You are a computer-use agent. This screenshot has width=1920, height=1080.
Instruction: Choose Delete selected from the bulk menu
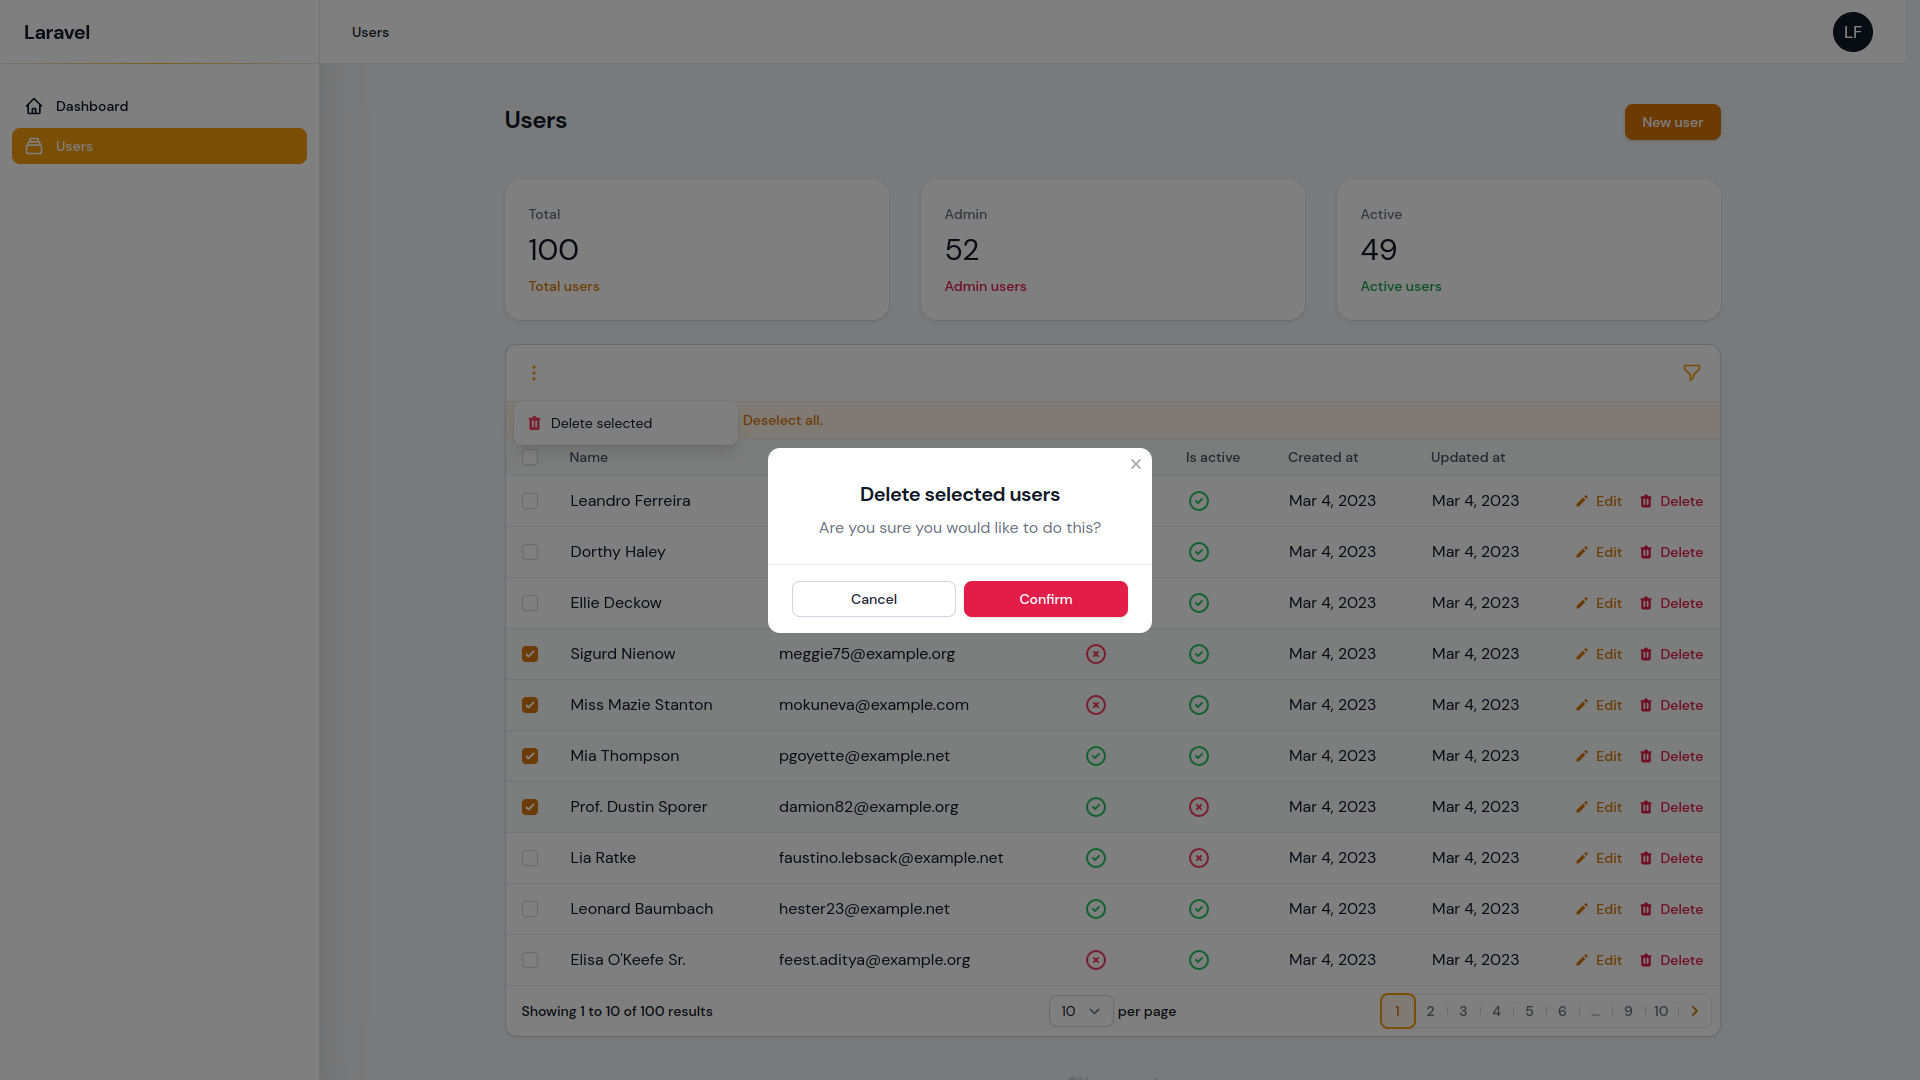click(x=600, y=423)
